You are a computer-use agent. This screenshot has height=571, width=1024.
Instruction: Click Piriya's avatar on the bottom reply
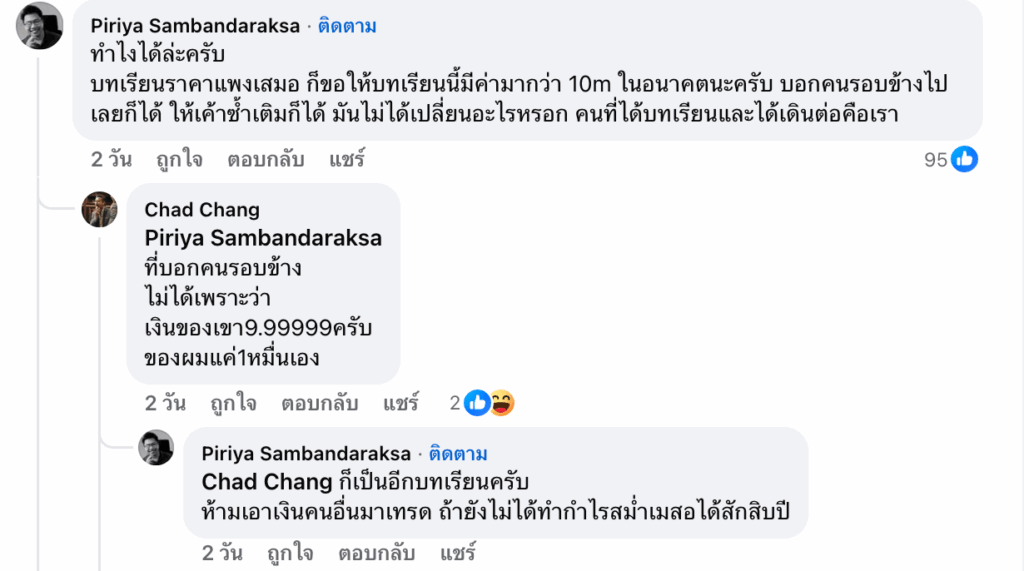coord(156,447)
